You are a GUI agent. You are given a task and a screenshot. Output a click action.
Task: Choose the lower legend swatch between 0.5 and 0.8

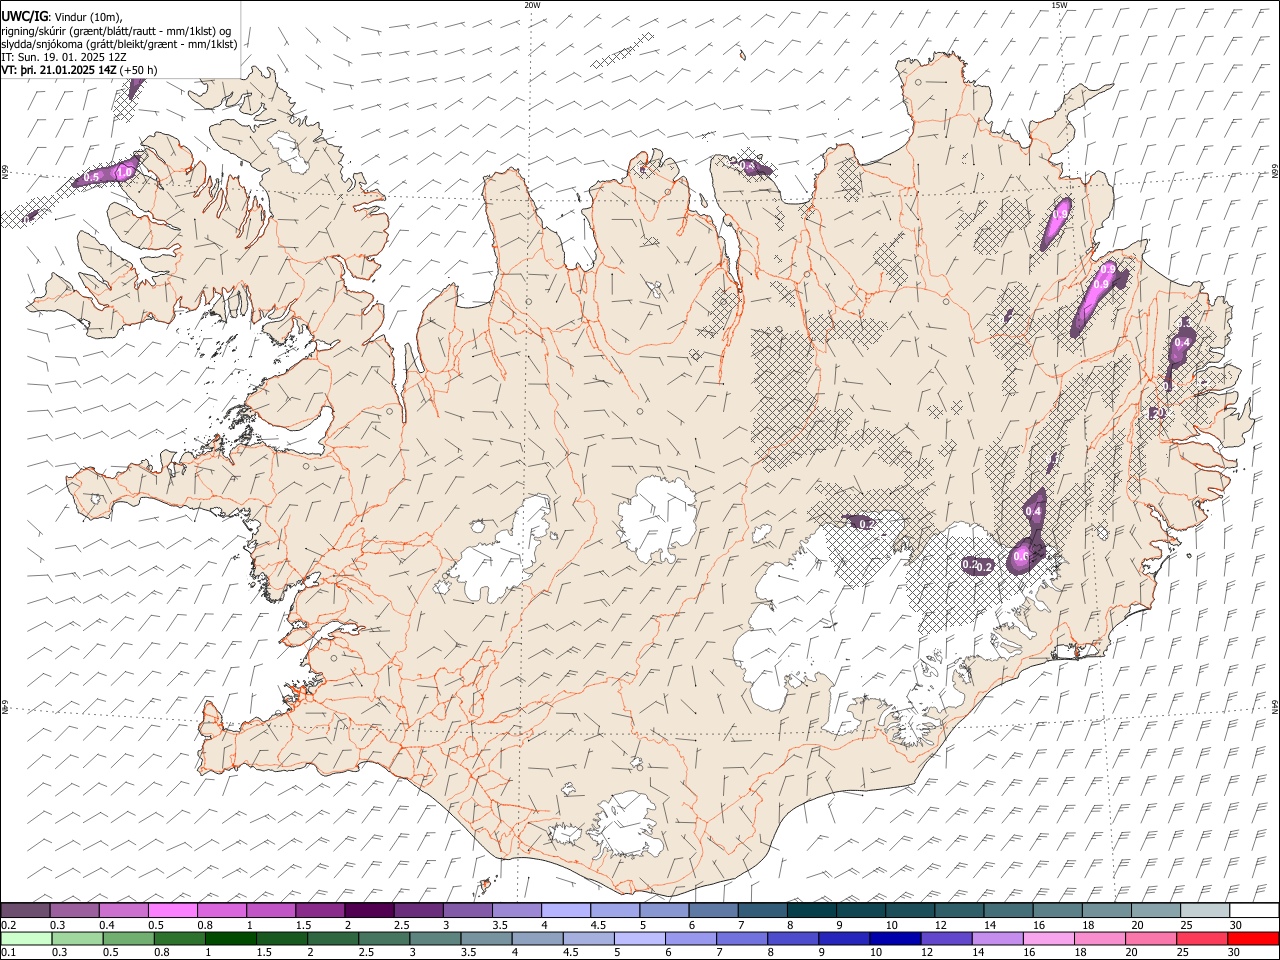point(129,938)
